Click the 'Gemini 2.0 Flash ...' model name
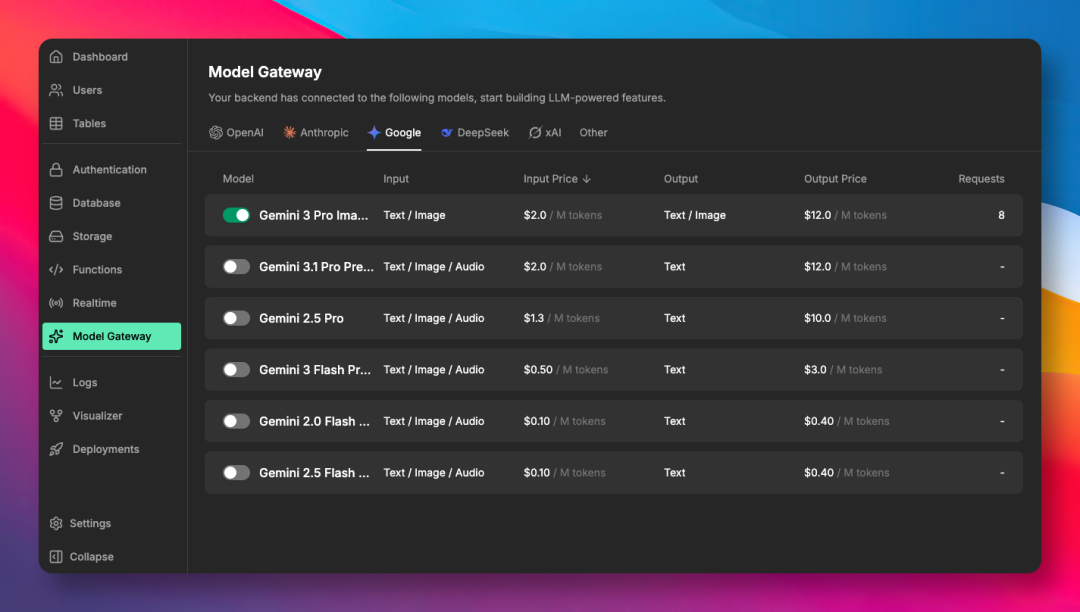Image resolution: width=1080 pixels, height=612 pixels. click(314, 421)
